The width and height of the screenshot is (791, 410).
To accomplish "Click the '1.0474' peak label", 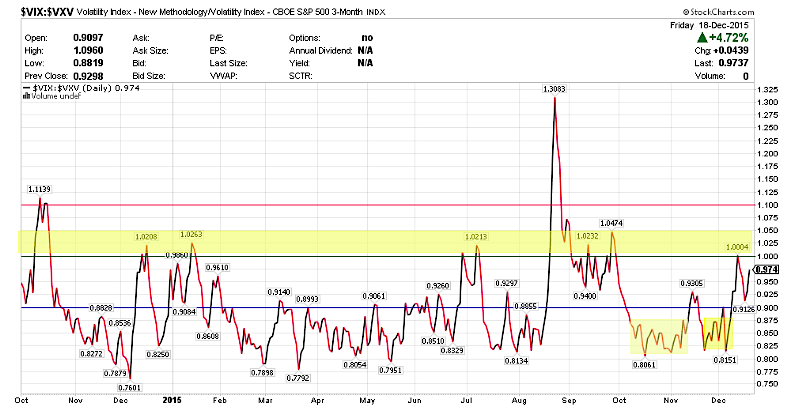I will pyautogui.click(x=611, y=223).
